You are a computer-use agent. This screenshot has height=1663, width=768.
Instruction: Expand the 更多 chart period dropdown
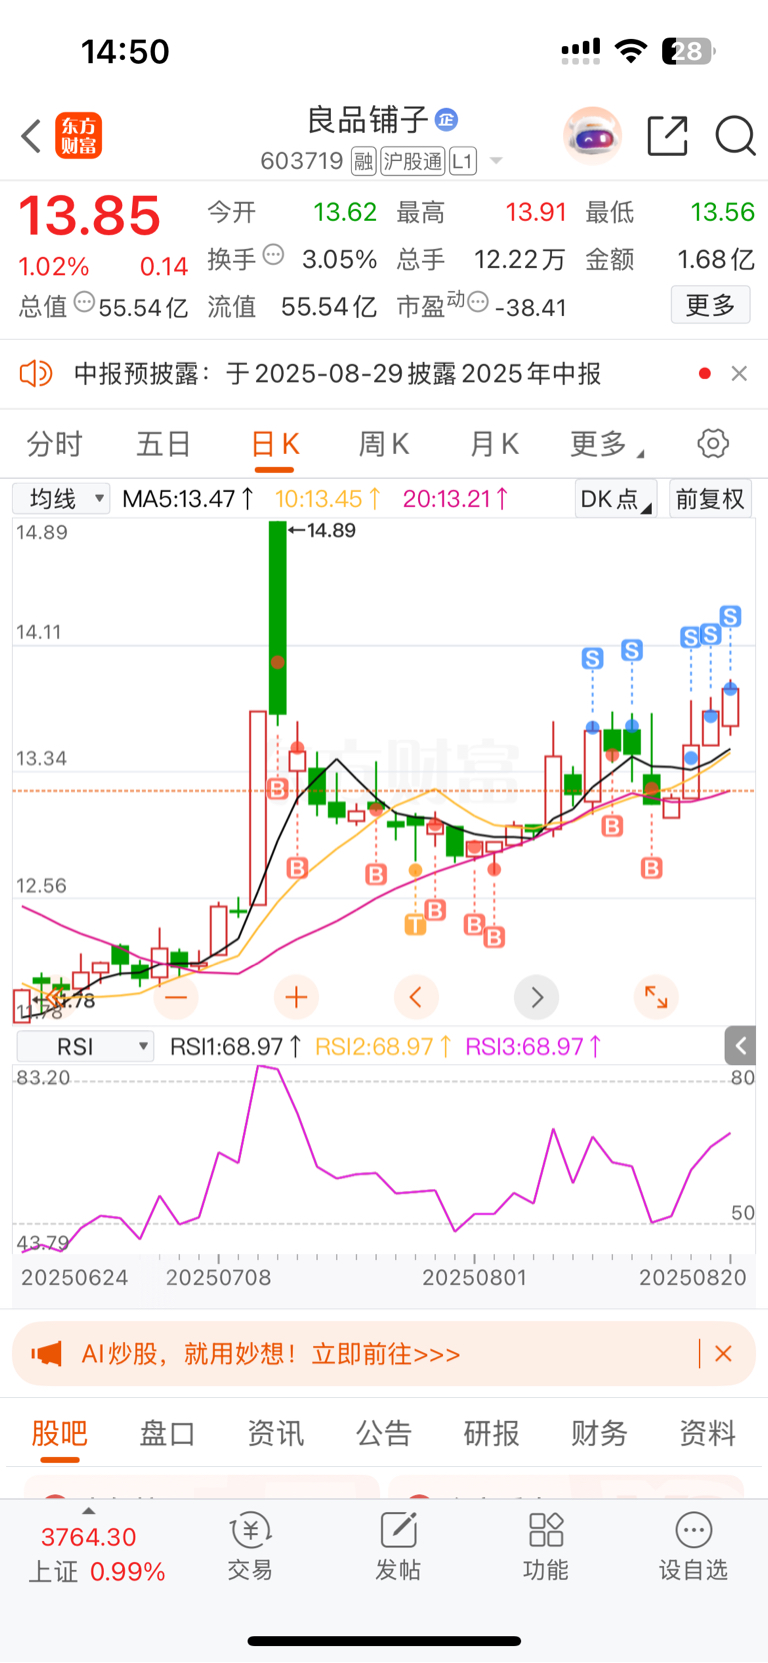click(606, 443)
